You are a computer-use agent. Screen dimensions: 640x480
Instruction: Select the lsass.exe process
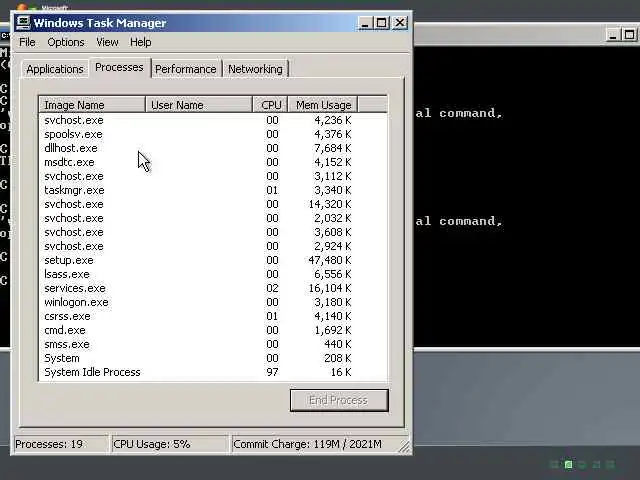tap(213, 274)
